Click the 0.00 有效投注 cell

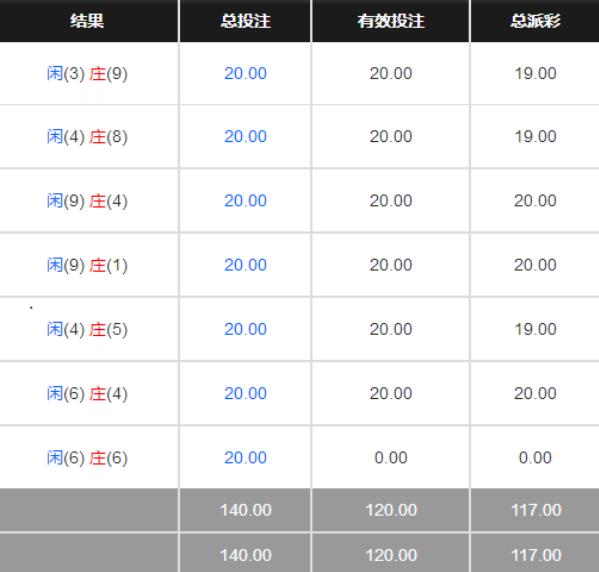coord(390,457)
